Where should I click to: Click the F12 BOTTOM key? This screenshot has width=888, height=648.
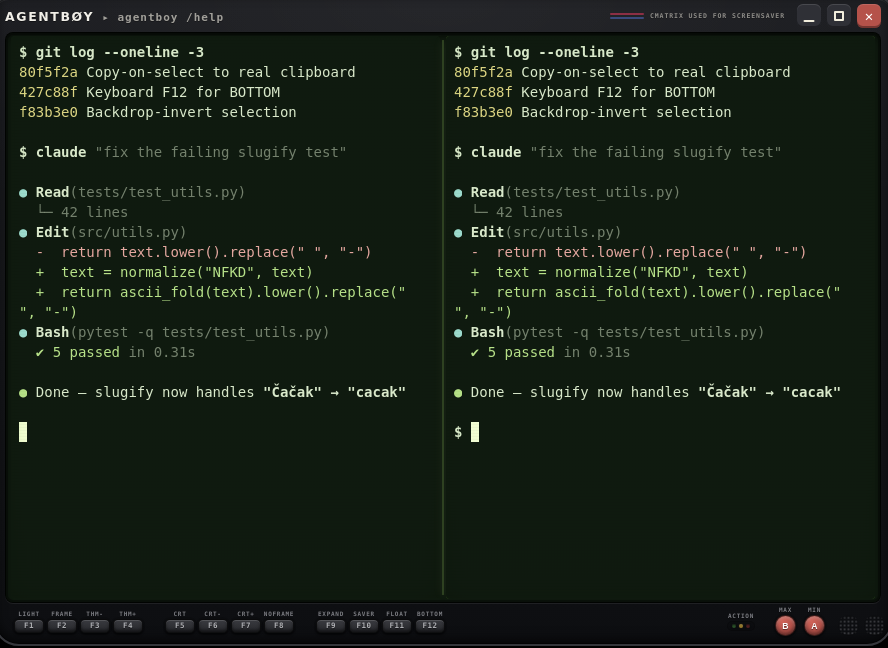coord(429,625)
